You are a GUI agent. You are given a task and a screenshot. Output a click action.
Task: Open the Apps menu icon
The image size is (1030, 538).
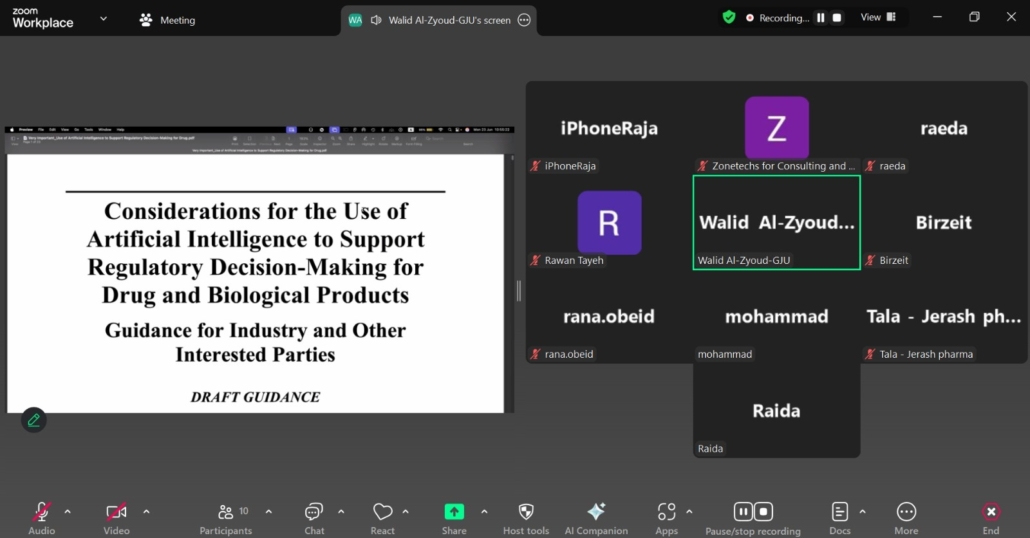[666, 512]
